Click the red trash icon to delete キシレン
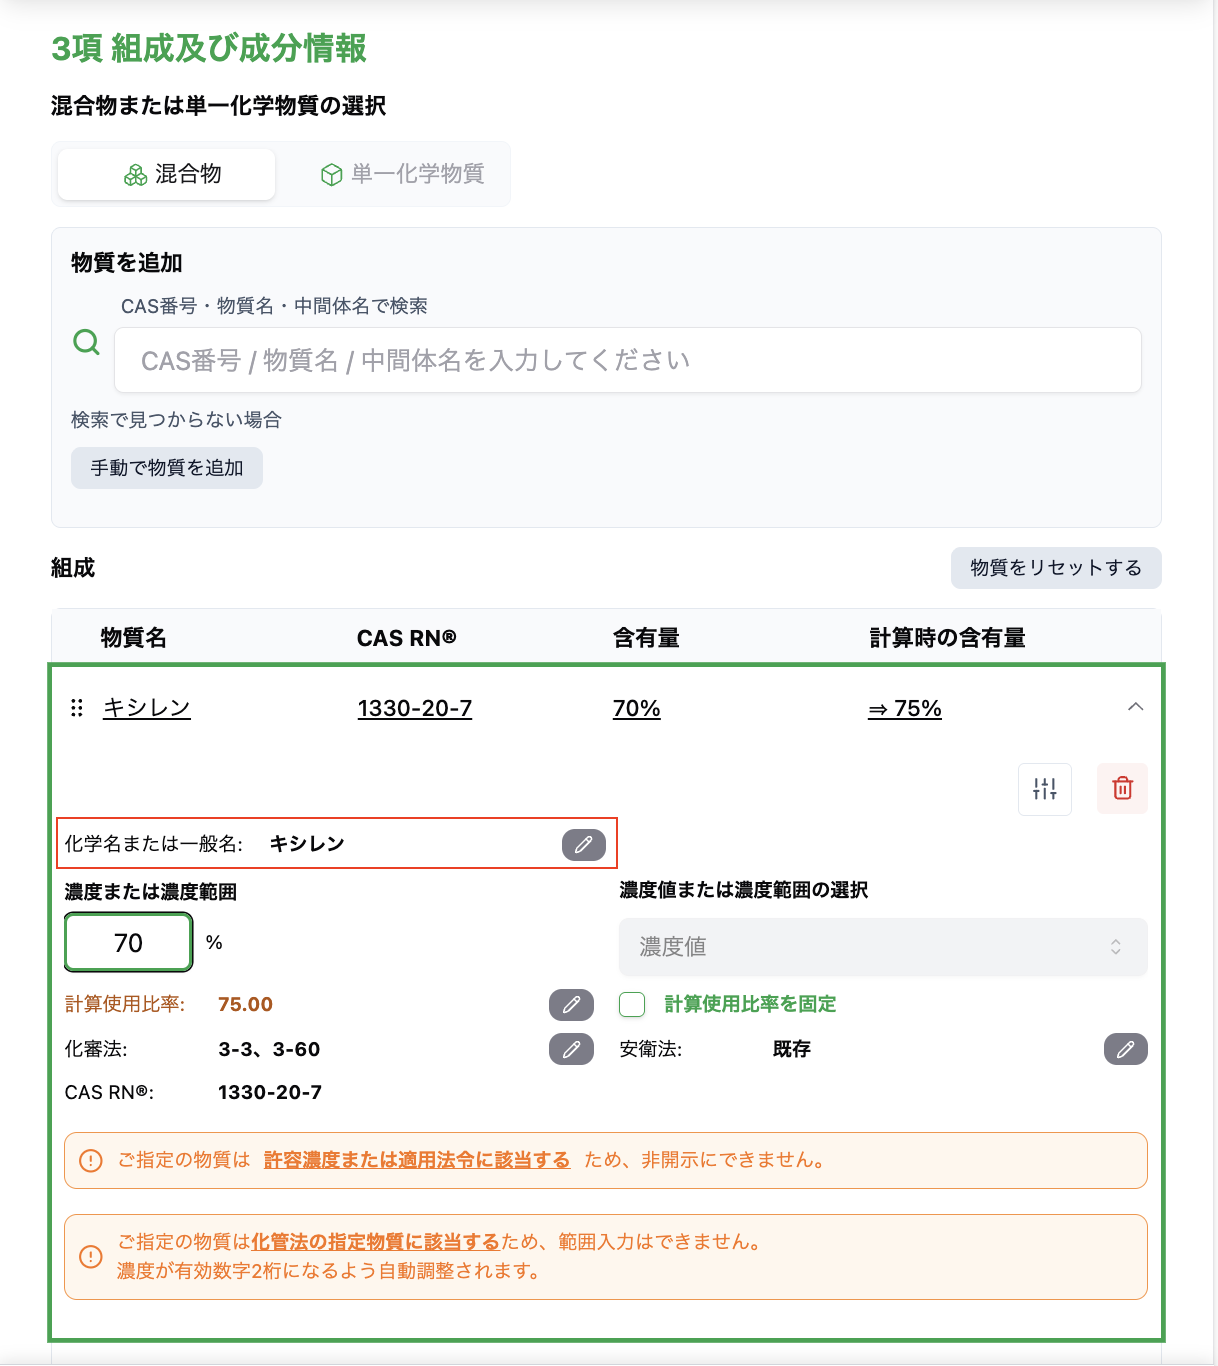This screenshot has height=1366, width=1218. click(x=1122, y=789)
